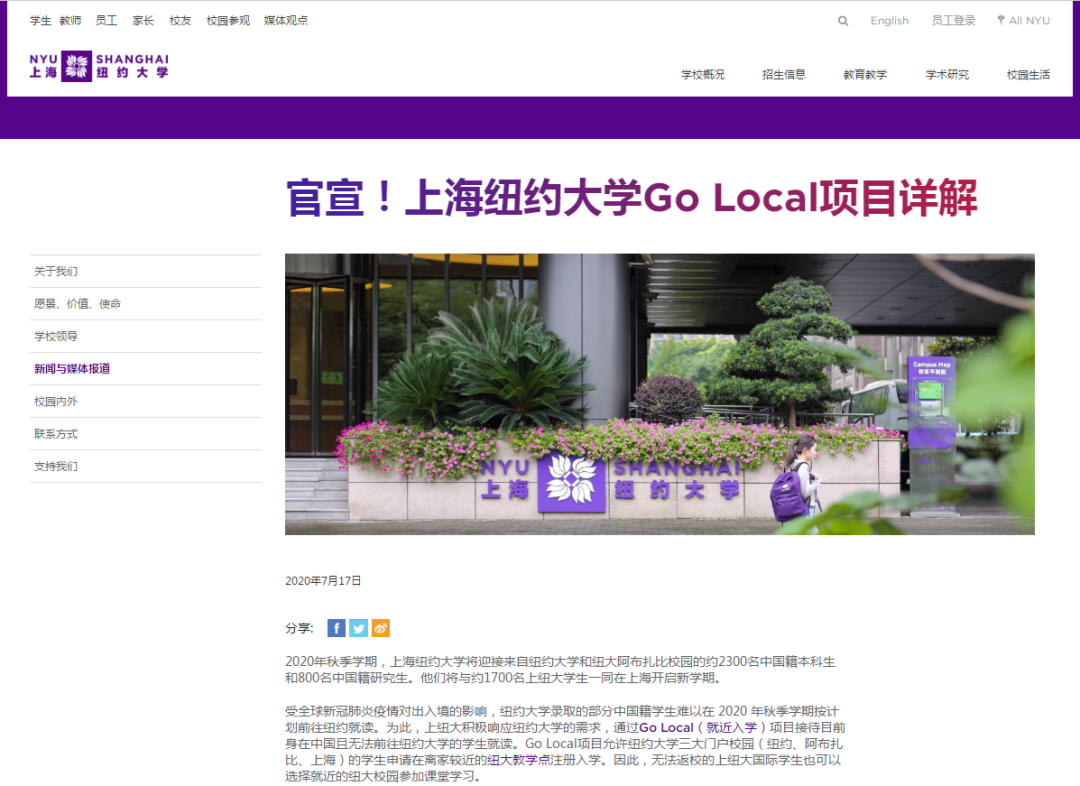Expand the 招生信息 navigation menu
Screen dimensions: 1080x786
pyautogui.click(x=783, y=74)
